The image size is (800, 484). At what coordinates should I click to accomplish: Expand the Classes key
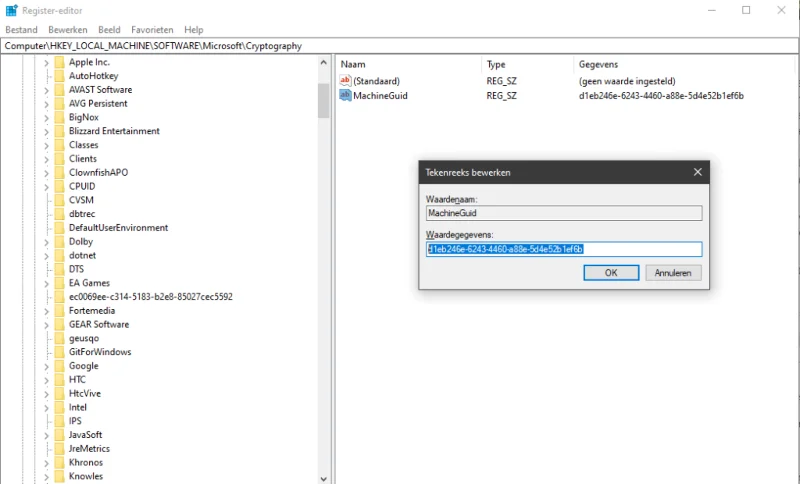pos(46,145)
